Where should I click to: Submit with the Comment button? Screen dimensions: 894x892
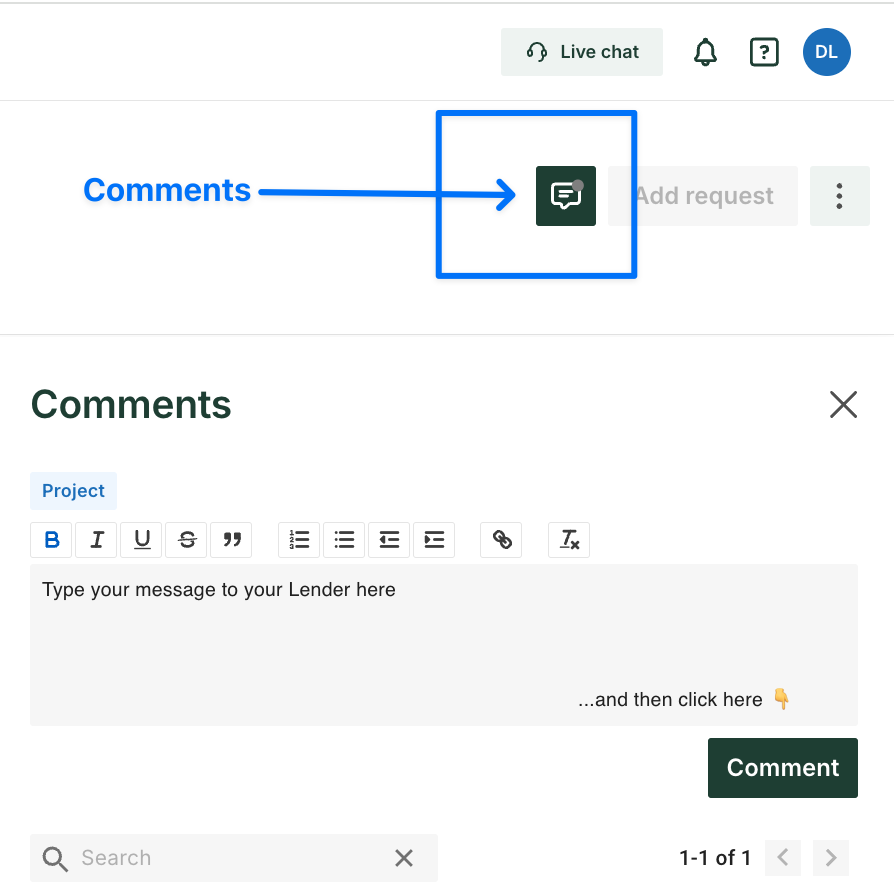pos(782,768)
